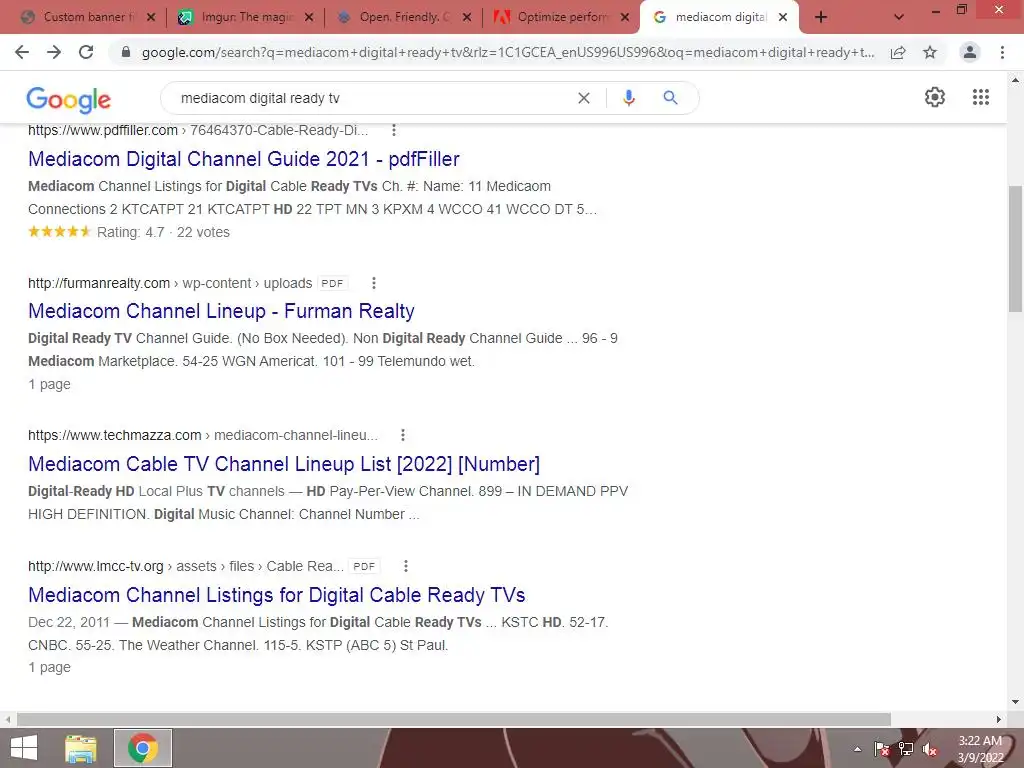Close the Open. Friendly. tab
1024x768 pixels.
467,18
